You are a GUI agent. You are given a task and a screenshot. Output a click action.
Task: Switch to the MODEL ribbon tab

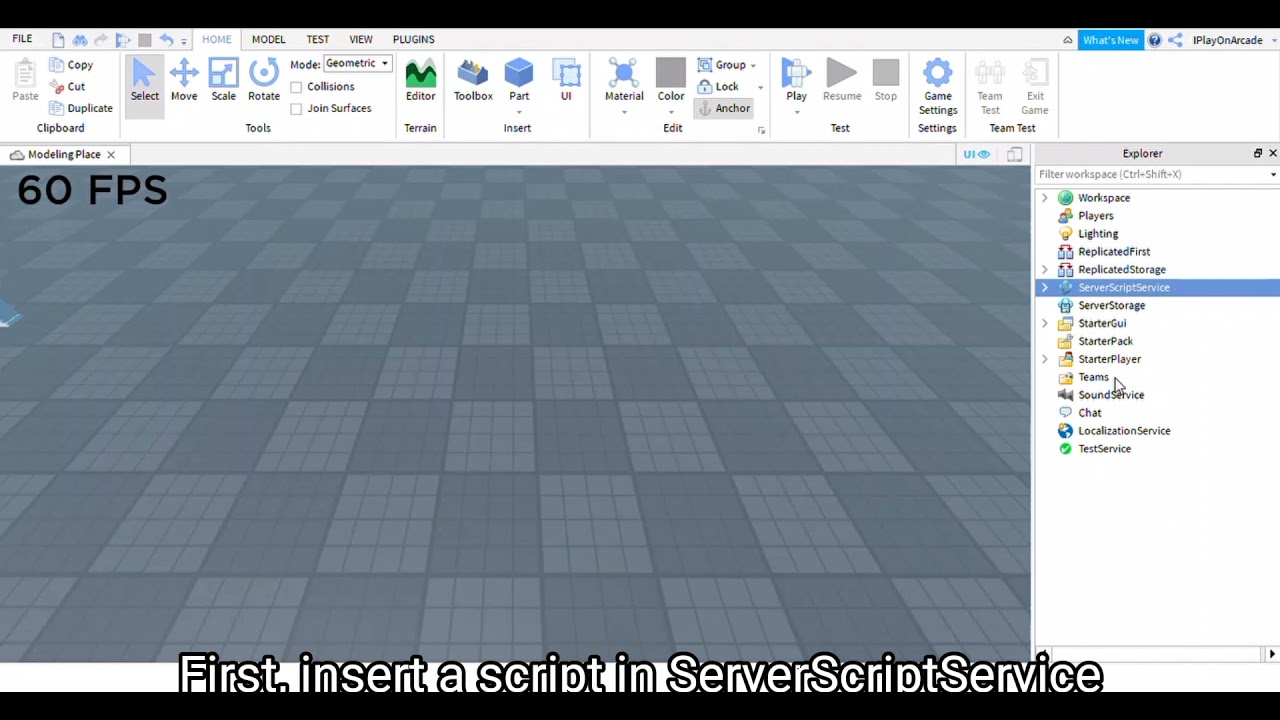268,40
